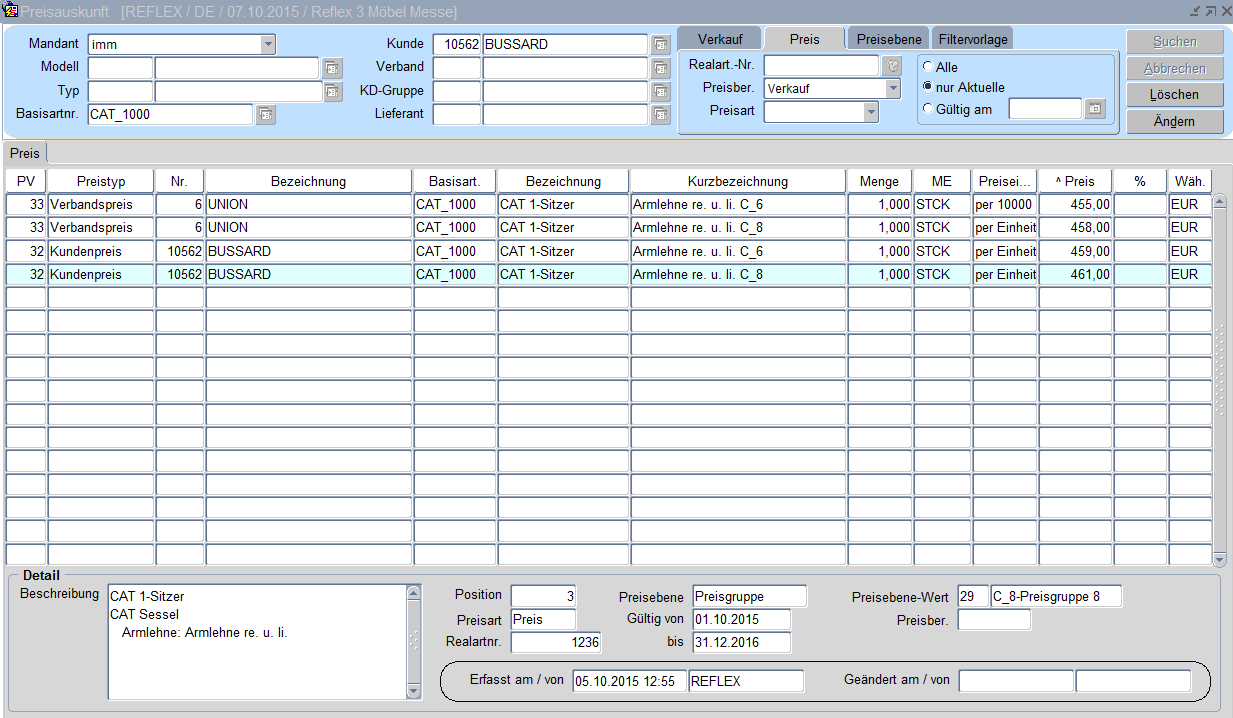
Task: Open lookup icon next to Modell field
Action: pos(332,68)
